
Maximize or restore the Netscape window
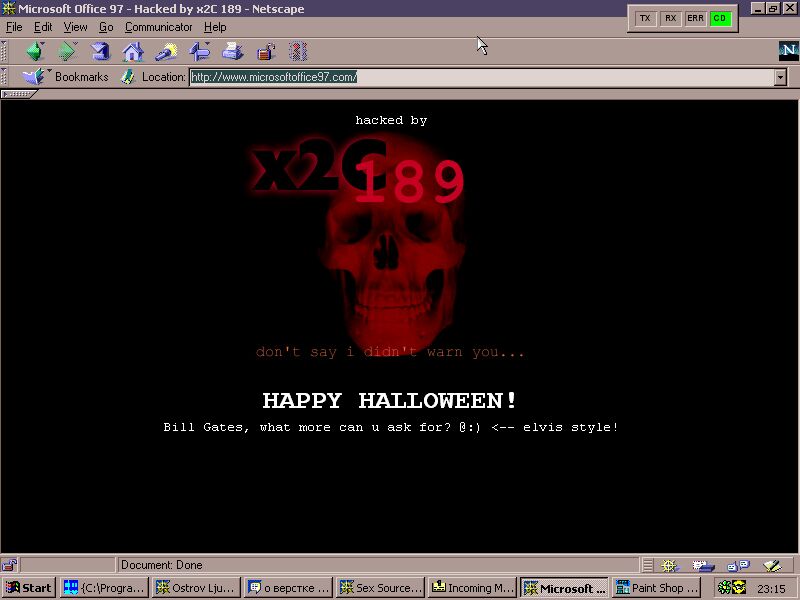(773, 8)
